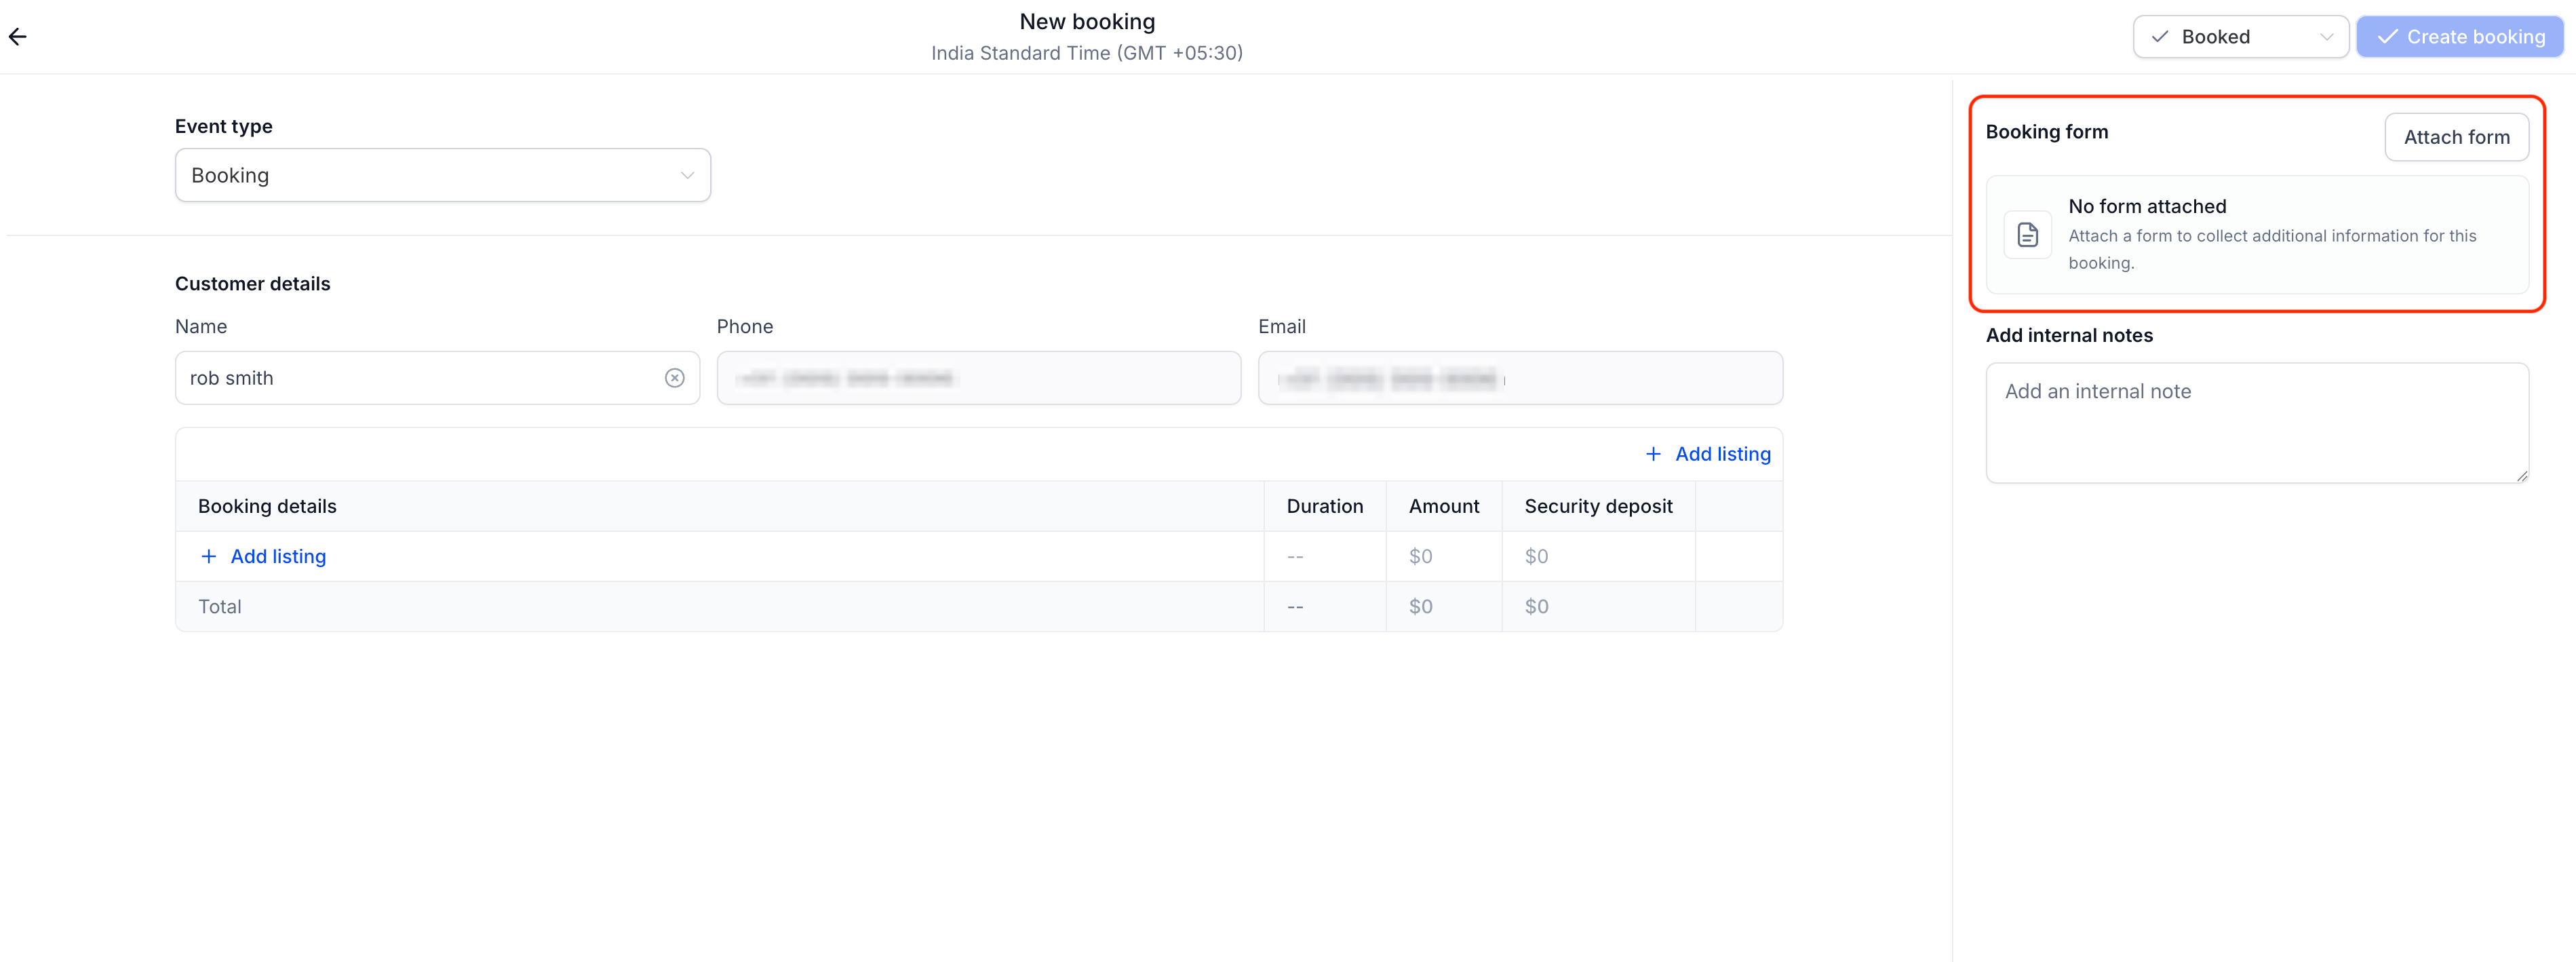Click the Total row label

[220, 606]
